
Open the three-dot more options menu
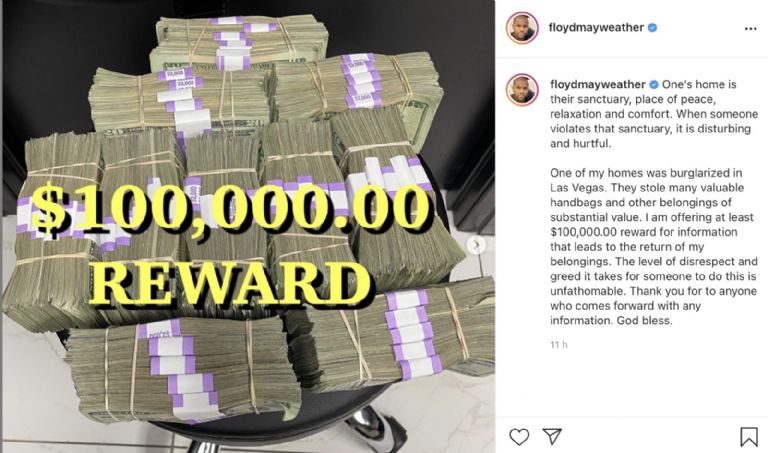click(x=750, y=29)
